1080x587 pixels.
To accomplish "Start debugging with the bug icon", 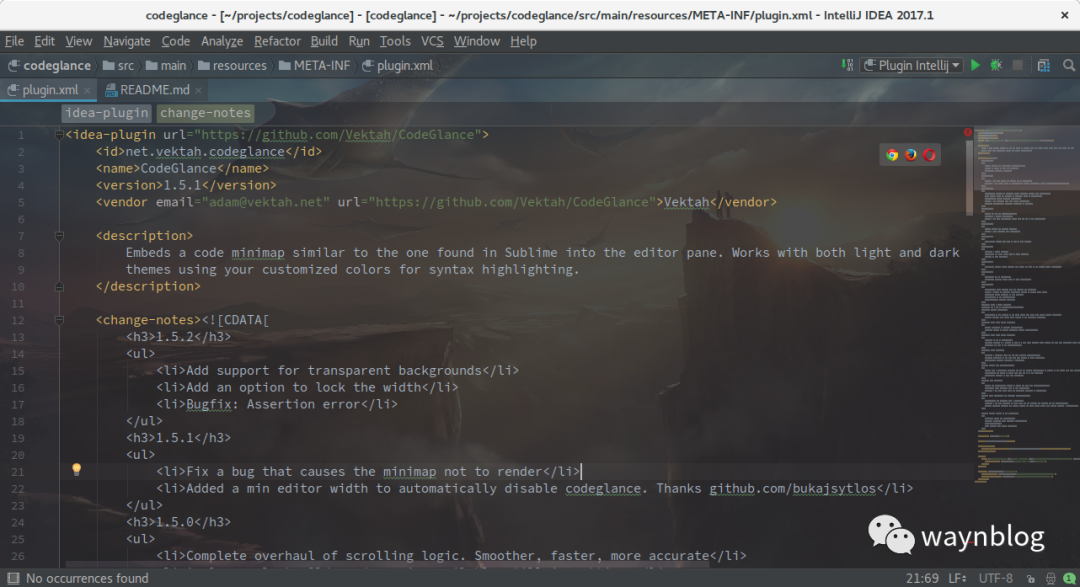I will (996, 65).
